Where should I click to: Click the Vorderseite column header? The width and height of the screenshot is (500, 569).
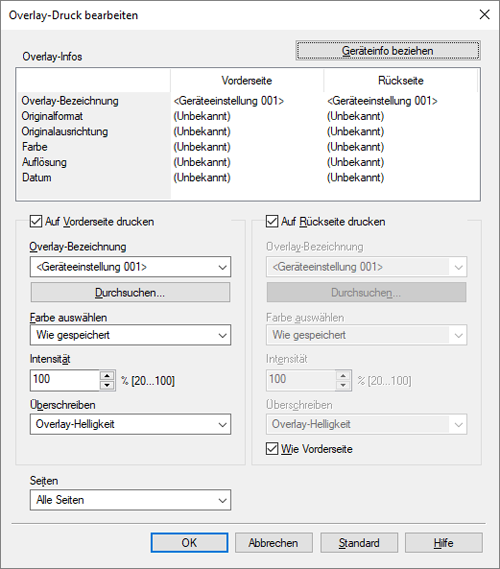pos(247,81)
